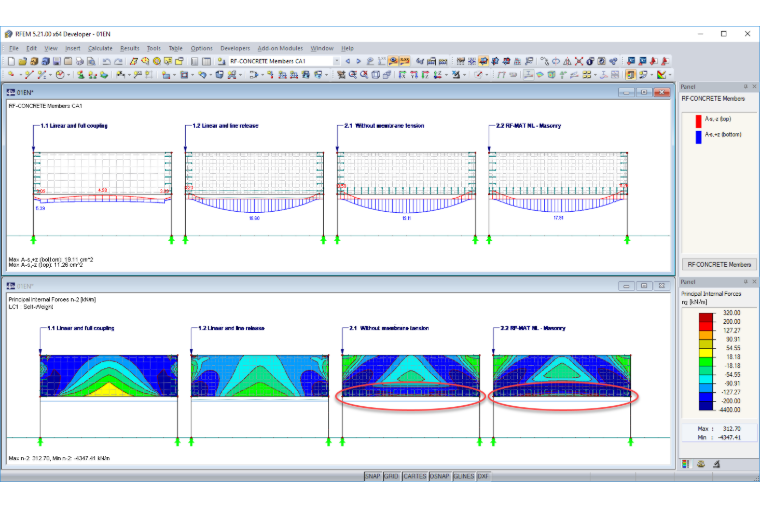This screenshot has width=760, height=508.
Task: Open the Add-on Modules menu
Action: tap(280, 48)
